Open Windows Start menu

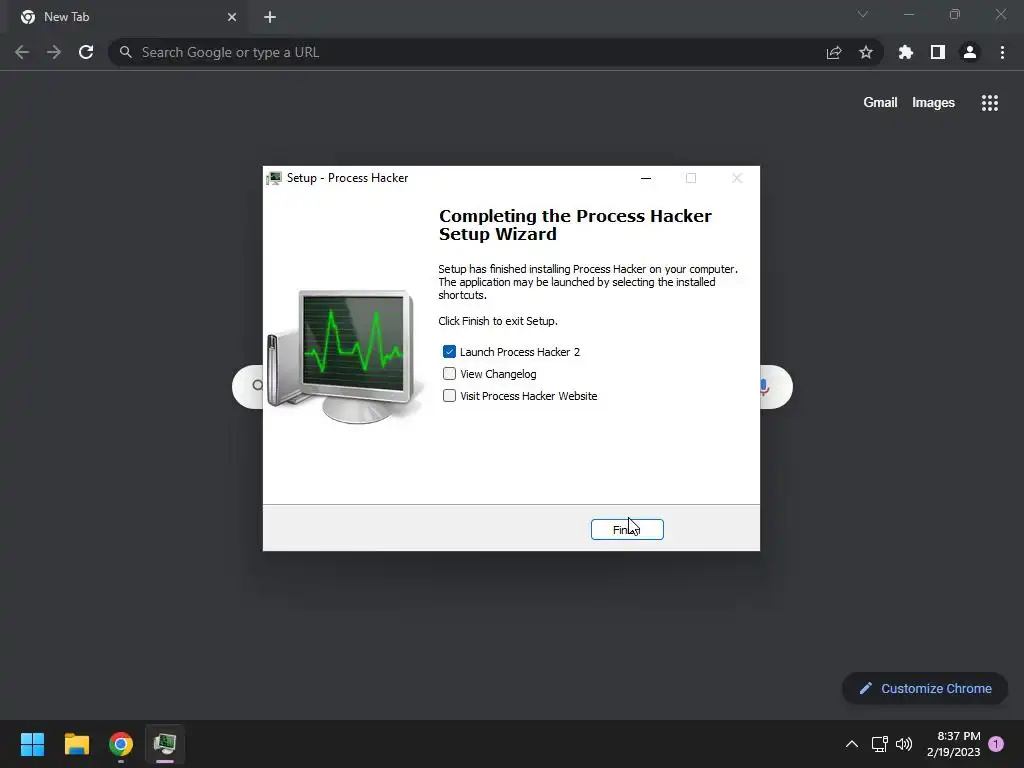click(x=32, y=744)
